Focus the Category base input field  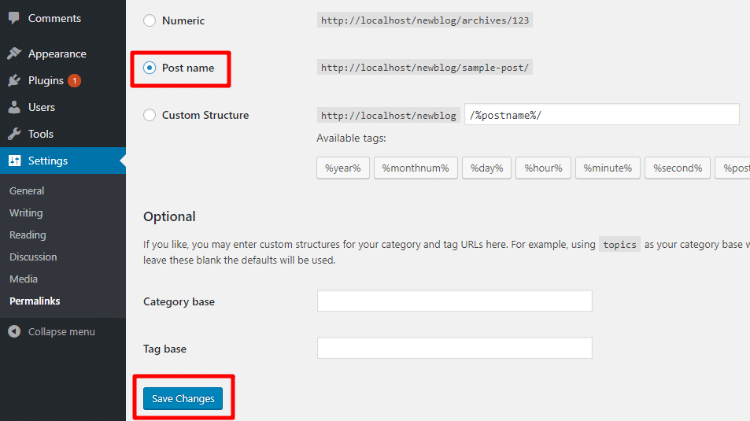pyautogui.click(x=454, y=301)
